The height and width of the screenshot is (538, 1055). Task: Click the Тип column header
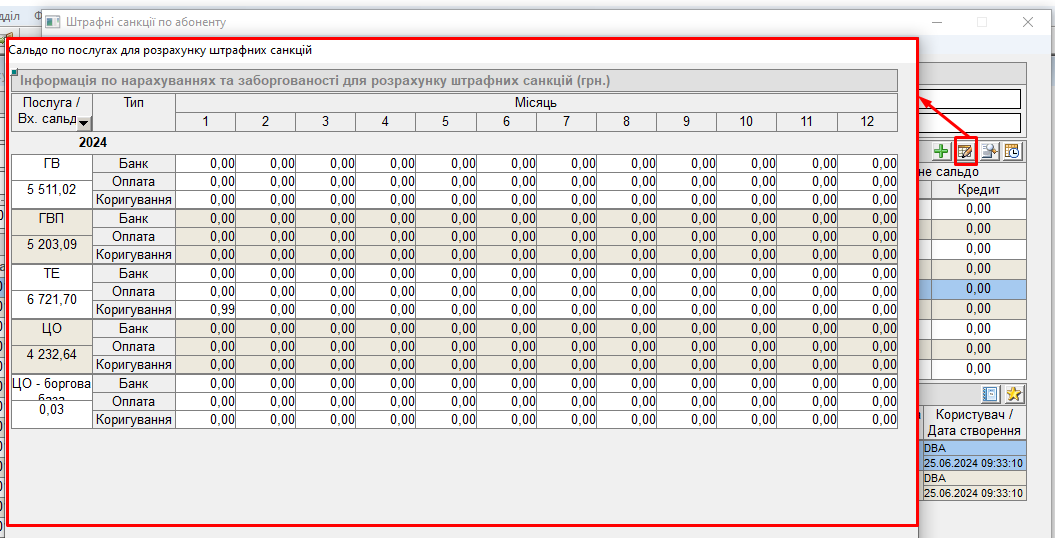[133, 102]
